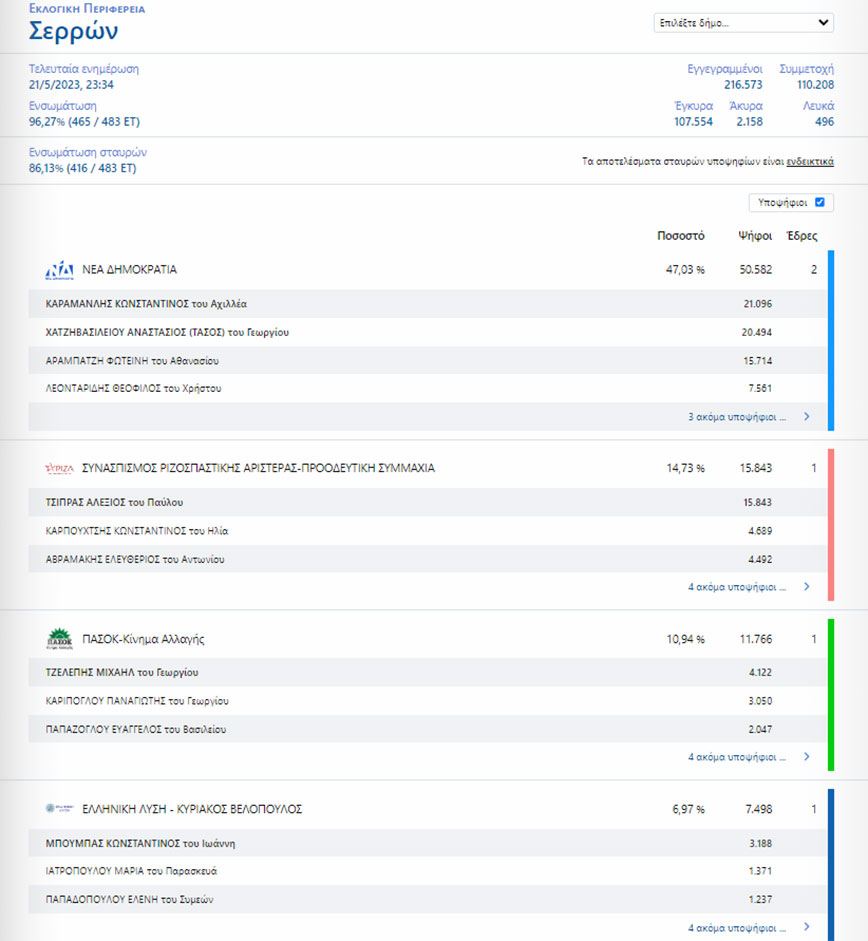Select candidate ΚΑΡΑΜΑΝΛΗΣ ΚΩΝΣΤΑΝΤΙΝΟΣ row
This screenshot has height=941, width=868.
[x=146, y=303]
